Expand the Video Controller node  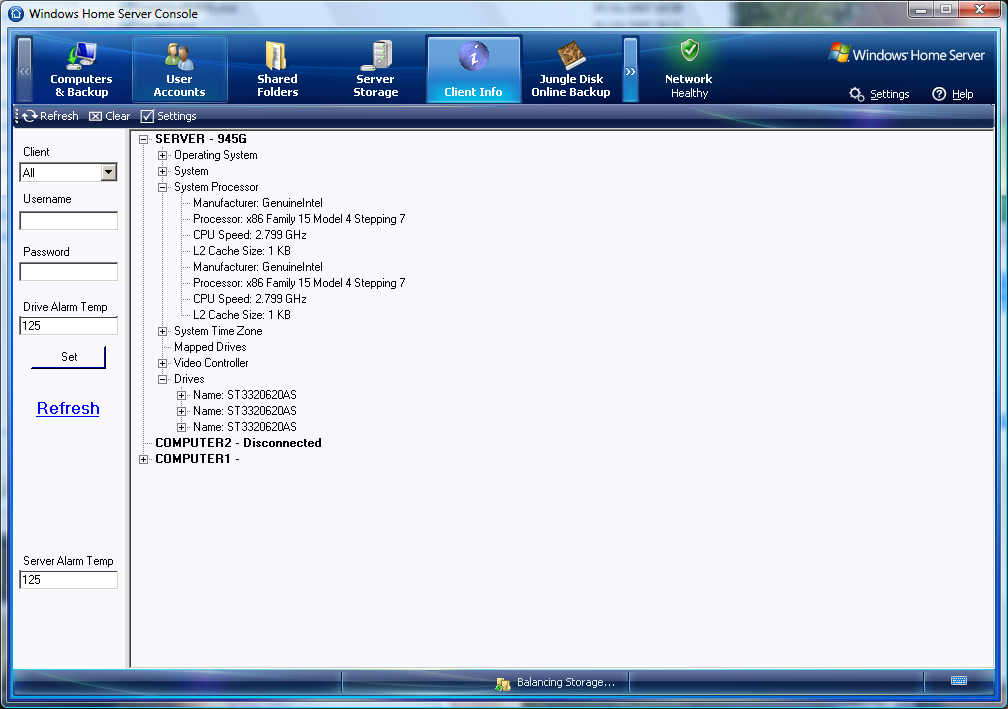click(x=163, y=363)
